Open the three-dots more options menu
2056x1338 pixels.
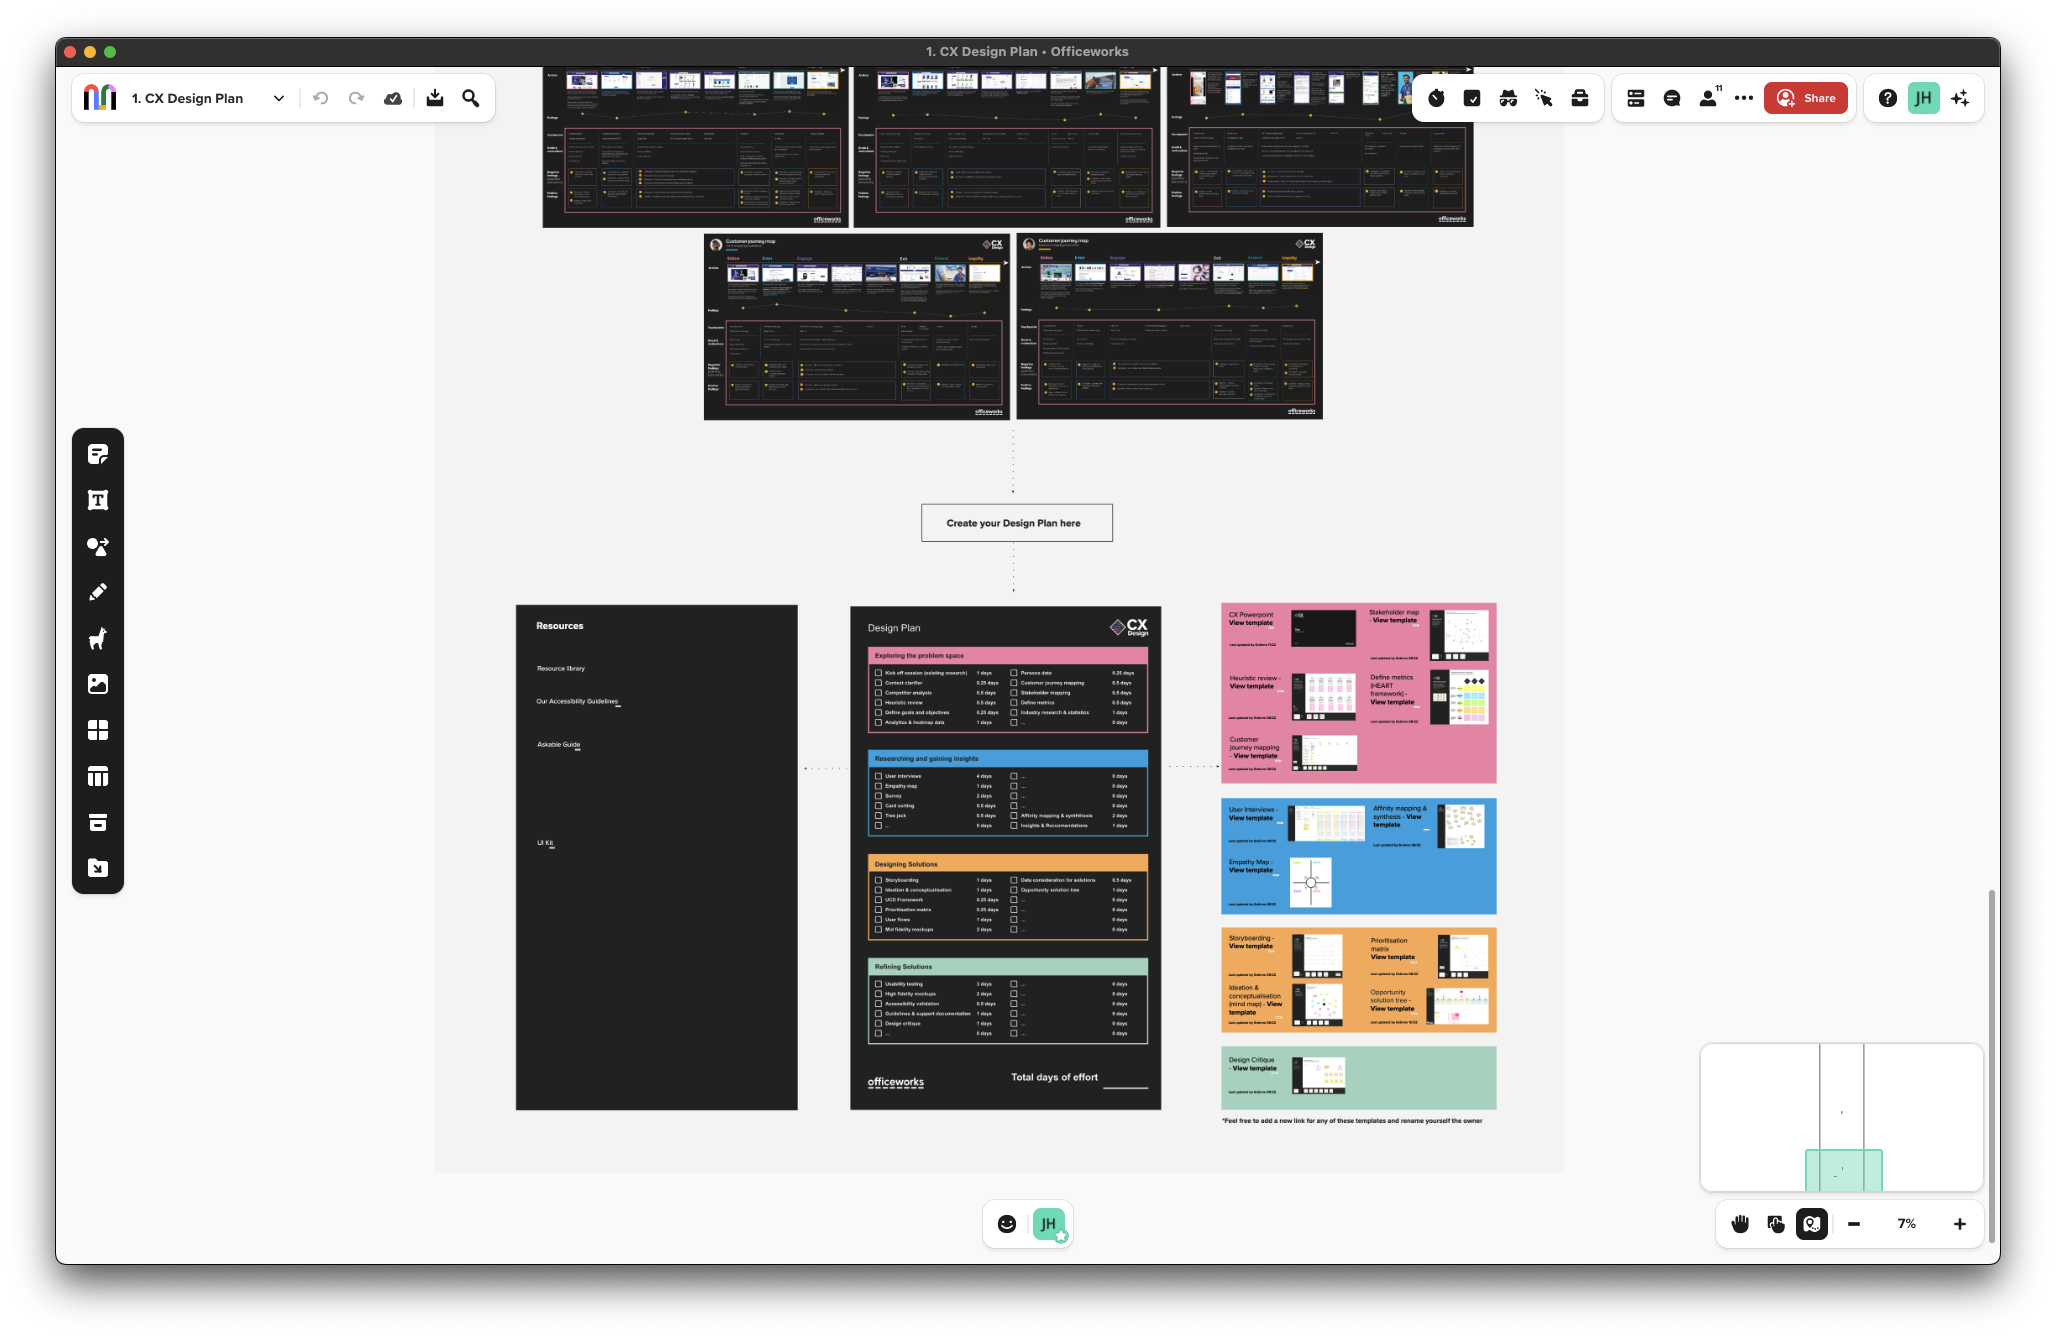pos(1744,98)
